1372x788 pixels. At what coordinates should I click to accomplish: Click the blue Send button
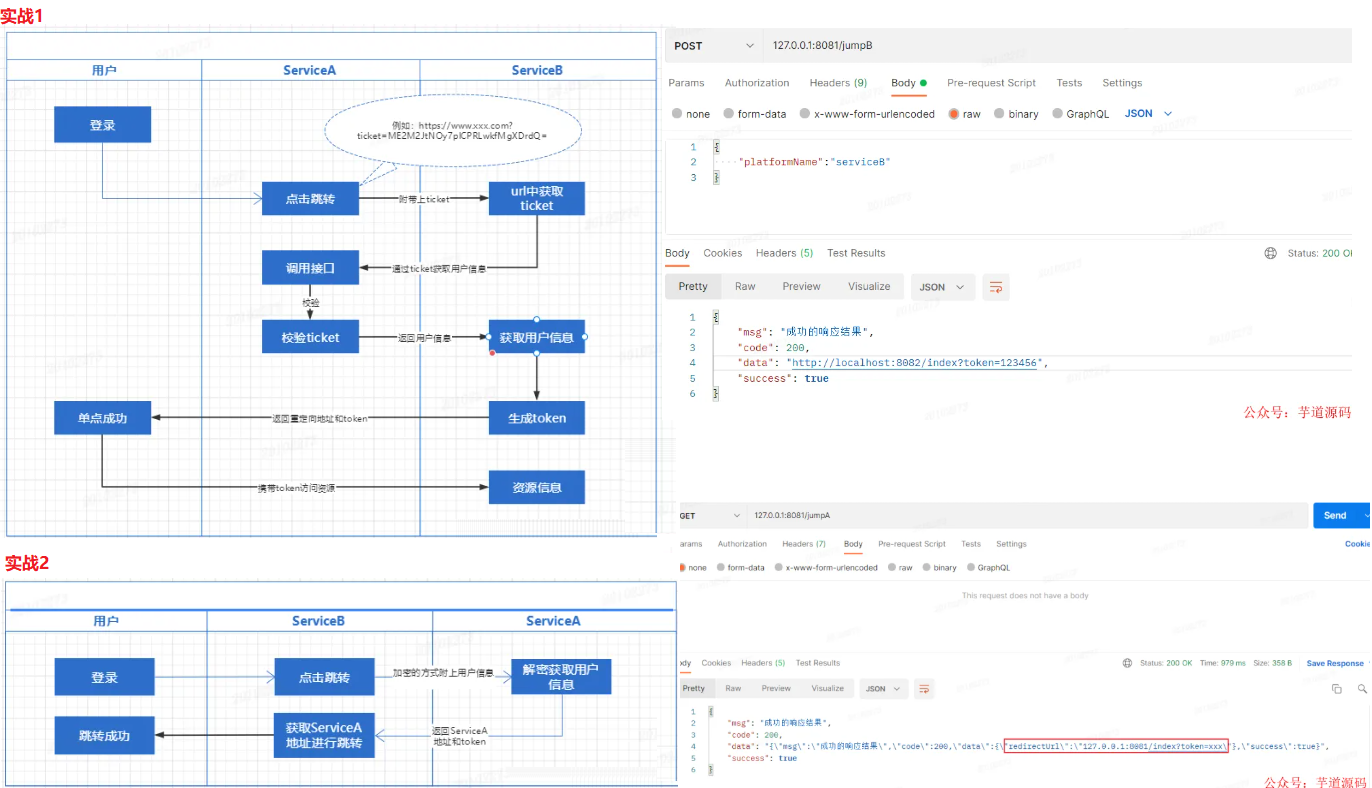point(1335,515)
